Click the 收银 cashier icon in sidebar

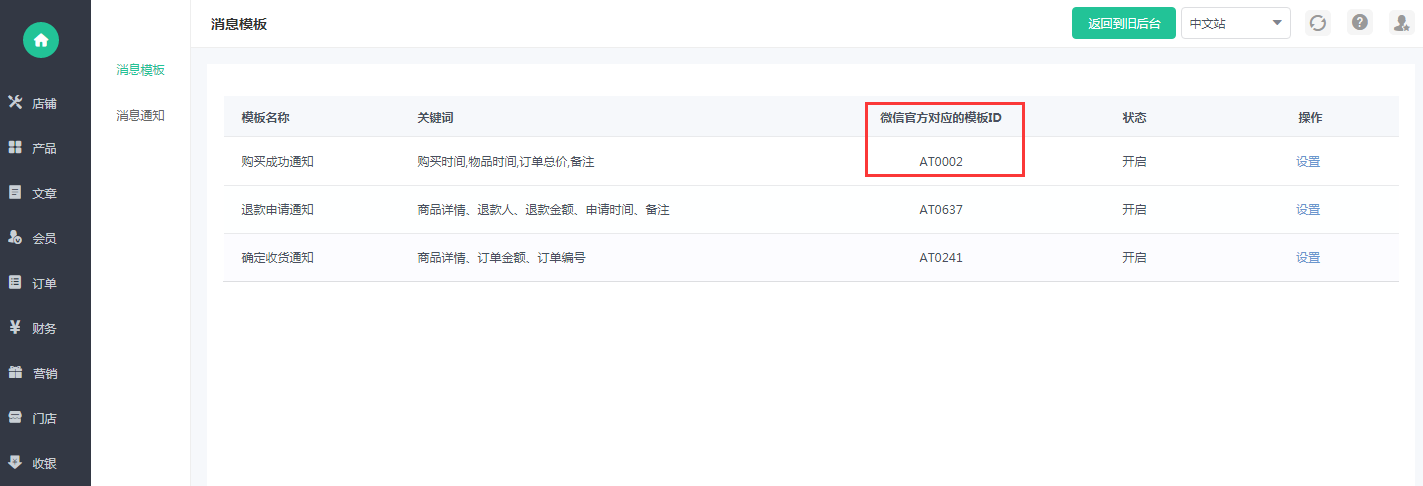click(15, 462)
